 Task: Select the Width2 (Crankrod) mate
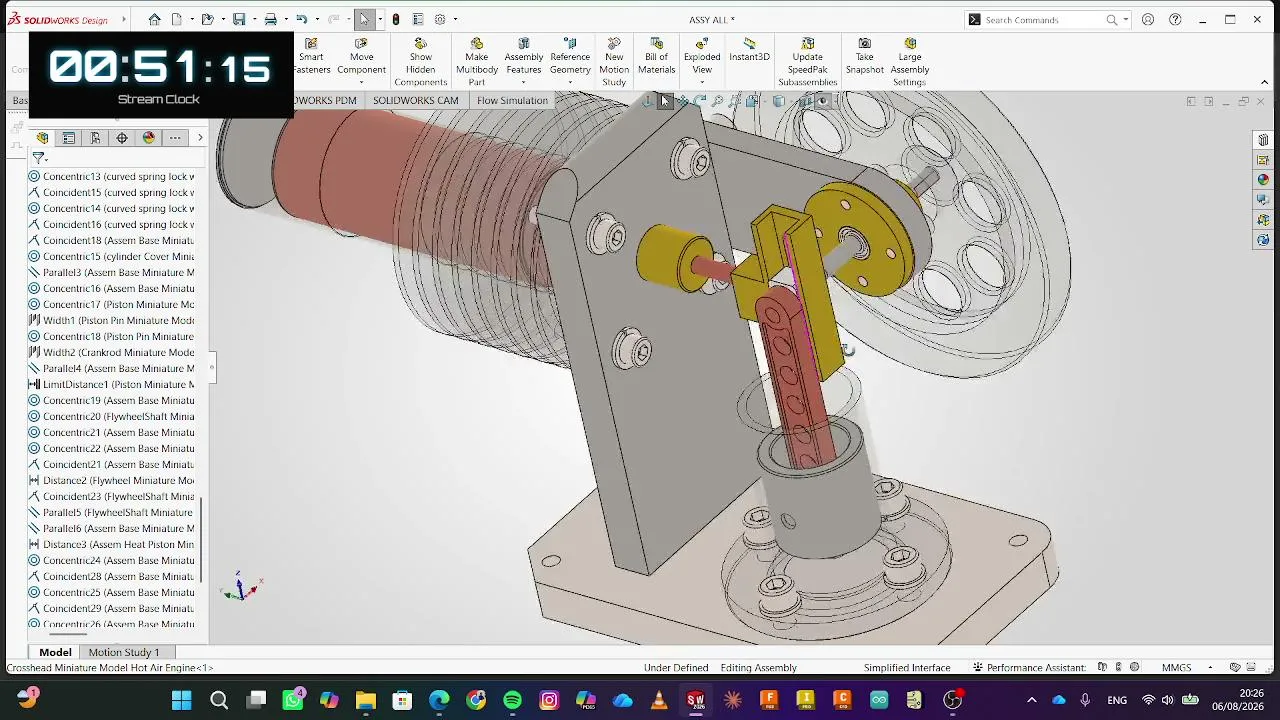[x=111, y=352]
